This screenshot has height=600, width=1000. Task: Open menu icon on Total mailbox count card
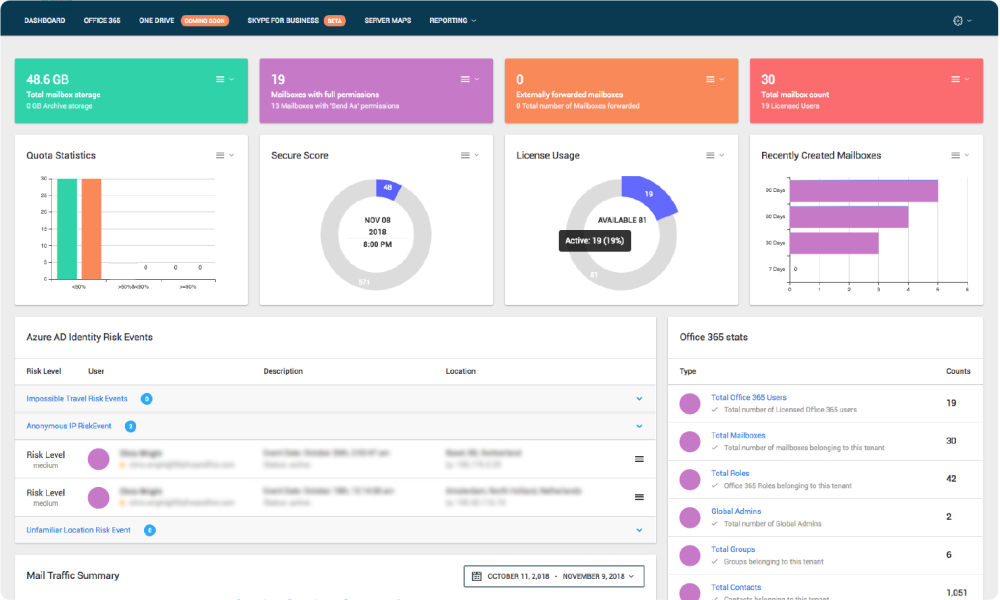point(955,79)
